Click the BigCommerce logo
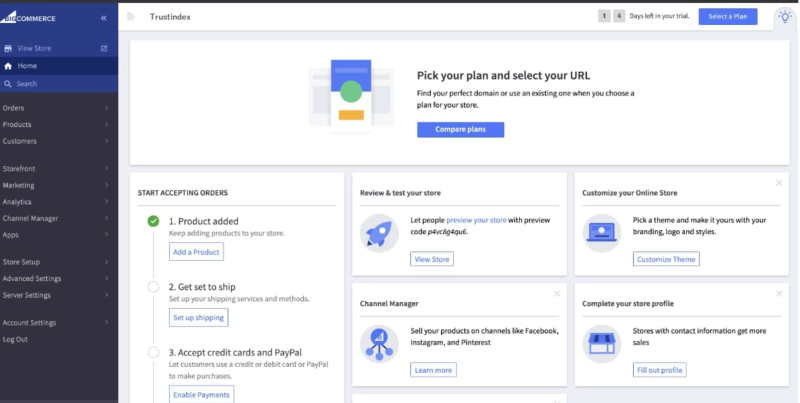Viewport: 800px width, 403px height. (x=29, y=18)
